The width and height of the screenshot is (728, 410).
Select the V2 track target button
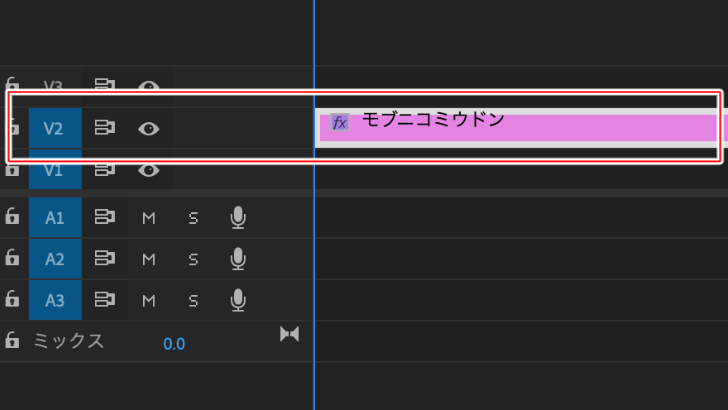tap(55, 129)
